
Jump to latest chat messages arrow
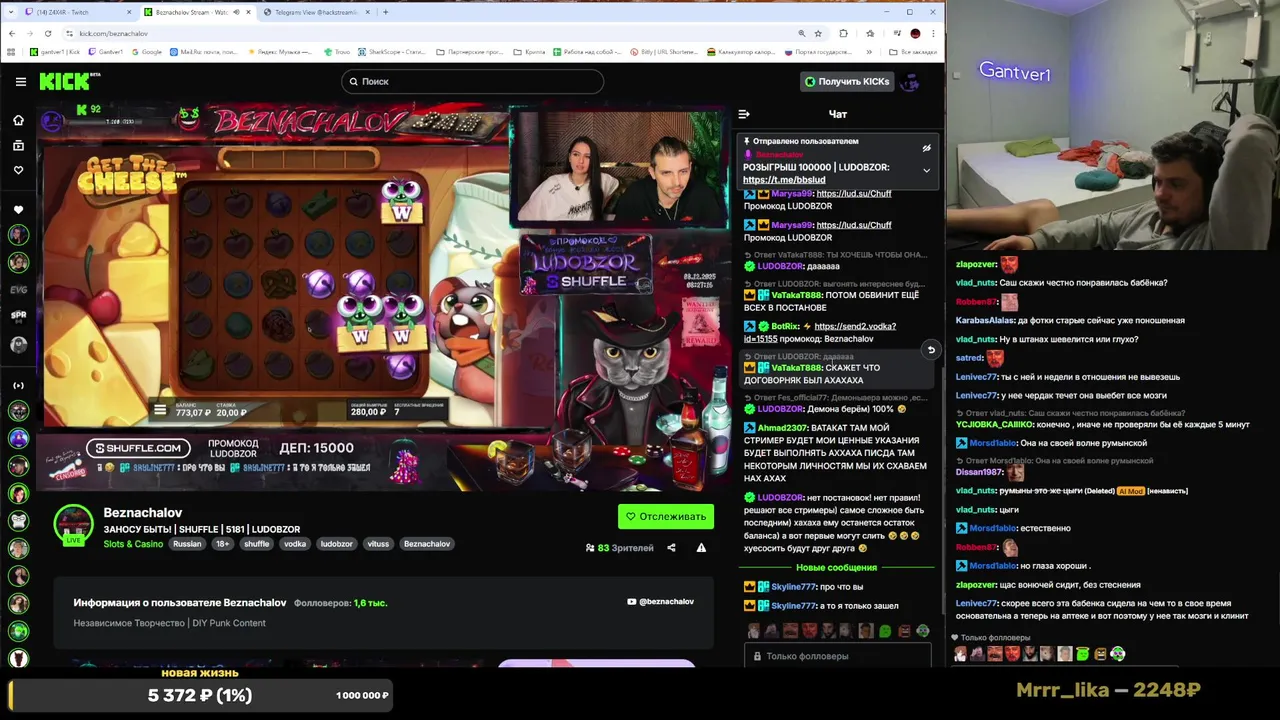[x=930, y=350]
